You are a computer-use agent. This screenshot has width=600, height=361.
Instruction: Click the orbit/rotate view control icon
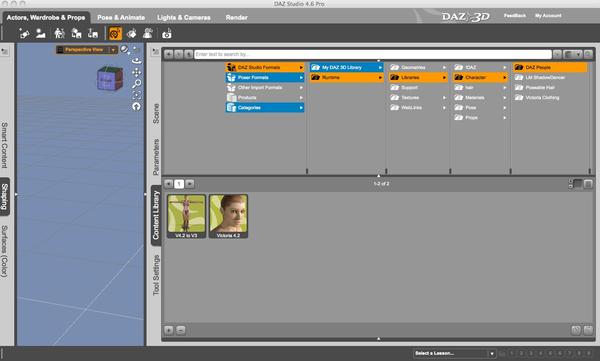[x=137, y=60]
